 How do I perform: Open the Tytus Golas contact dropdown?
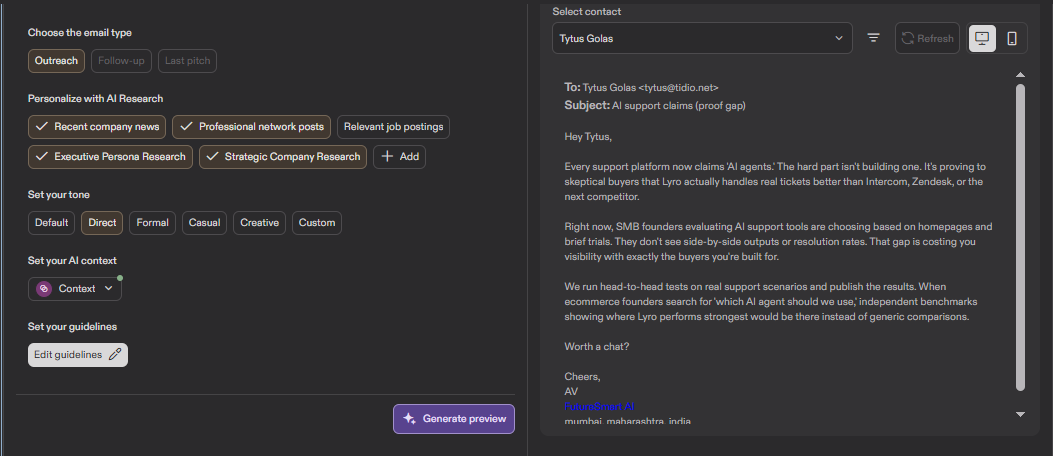702,38
